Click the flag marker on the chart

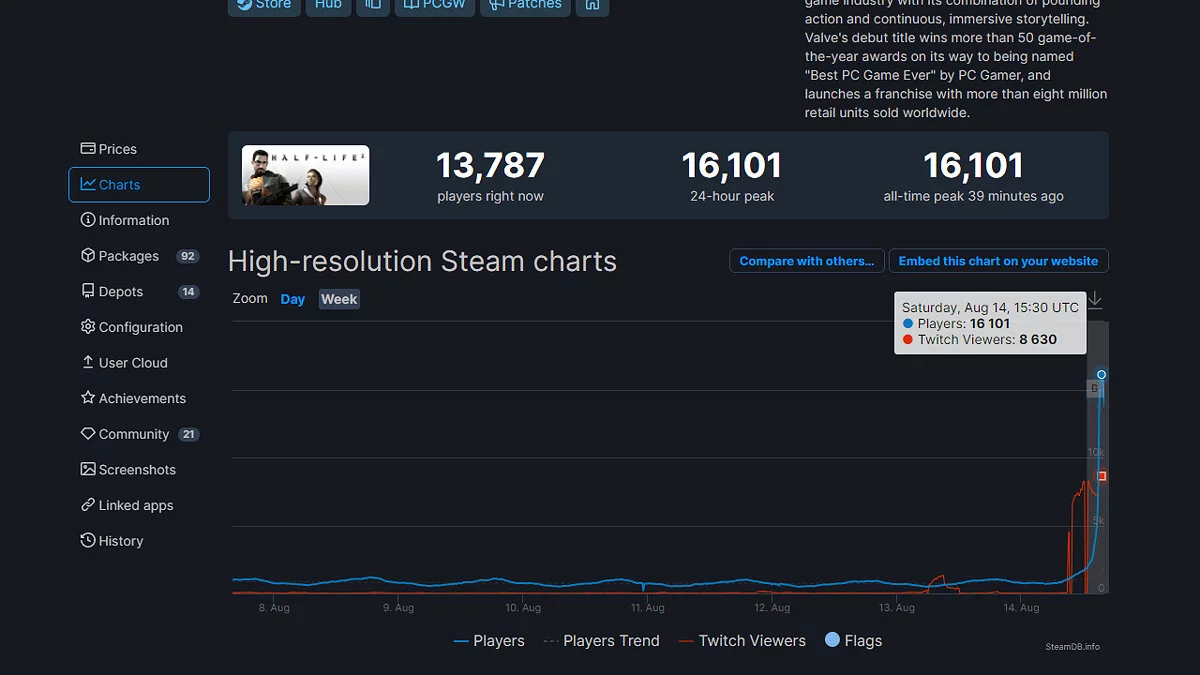coord(1094,388)
